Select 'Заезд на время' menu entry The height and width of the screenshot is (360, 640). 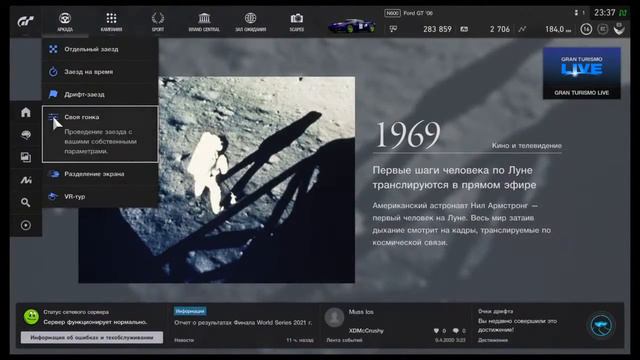(100, 72)
